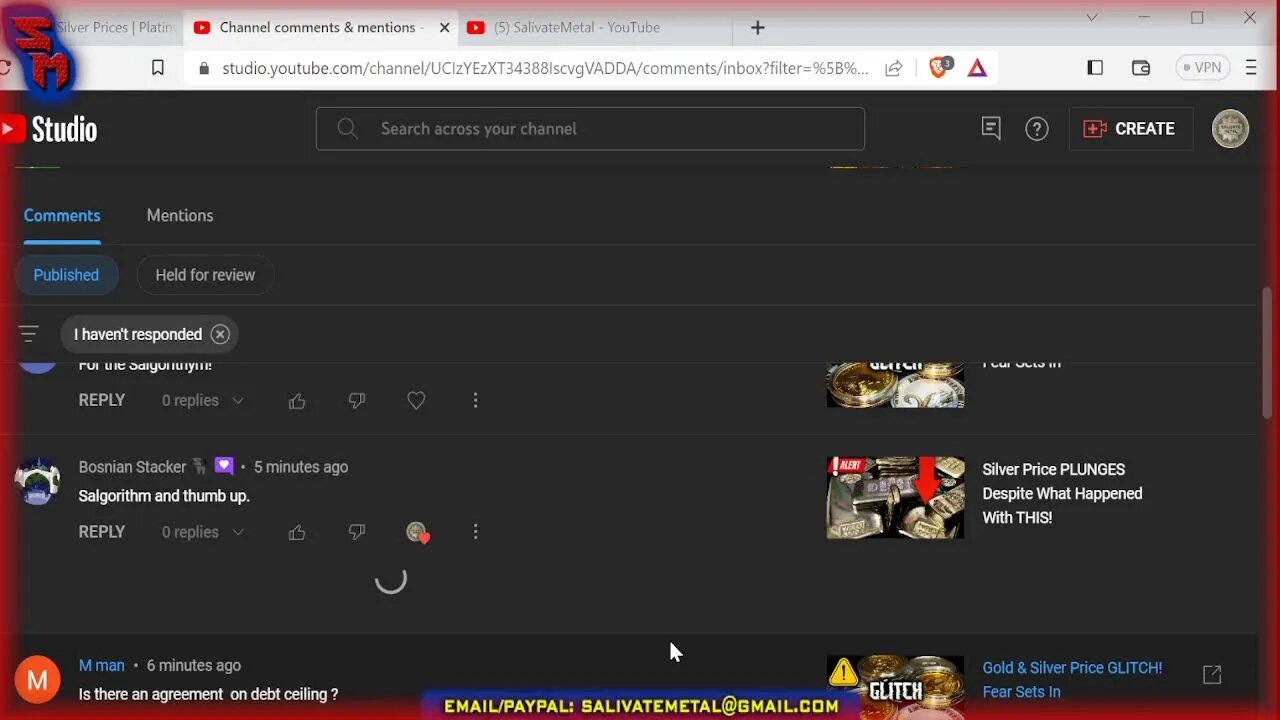
Task: Like the Salgorithym comment
Action: (x=297, y=401)
